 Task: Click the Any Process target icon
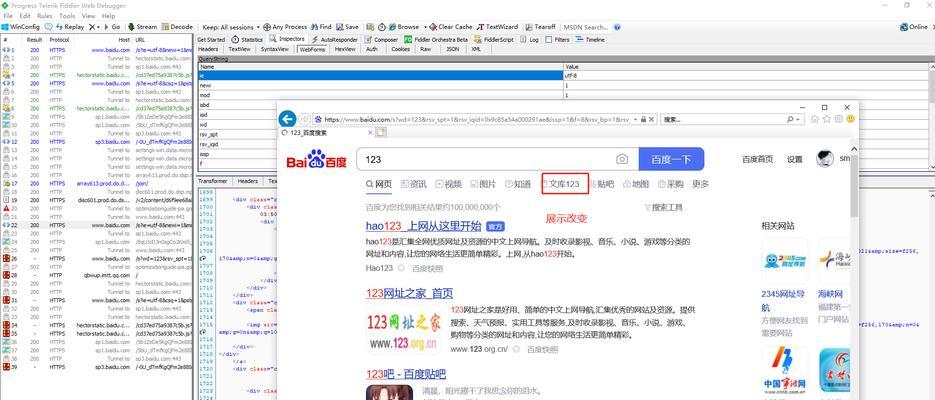267,27
